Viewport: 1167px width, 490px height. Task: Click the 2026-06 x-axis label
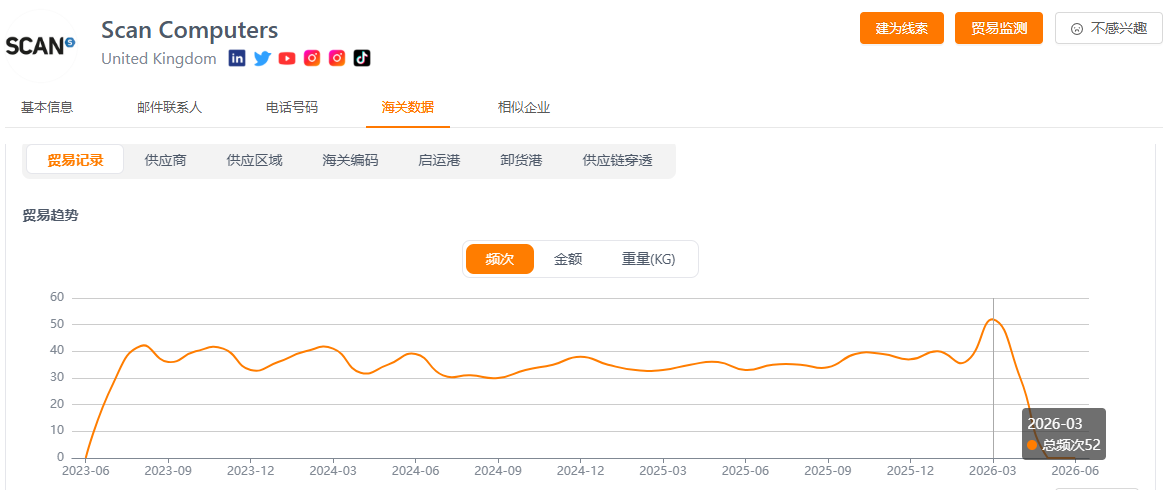pos(1075,471)
